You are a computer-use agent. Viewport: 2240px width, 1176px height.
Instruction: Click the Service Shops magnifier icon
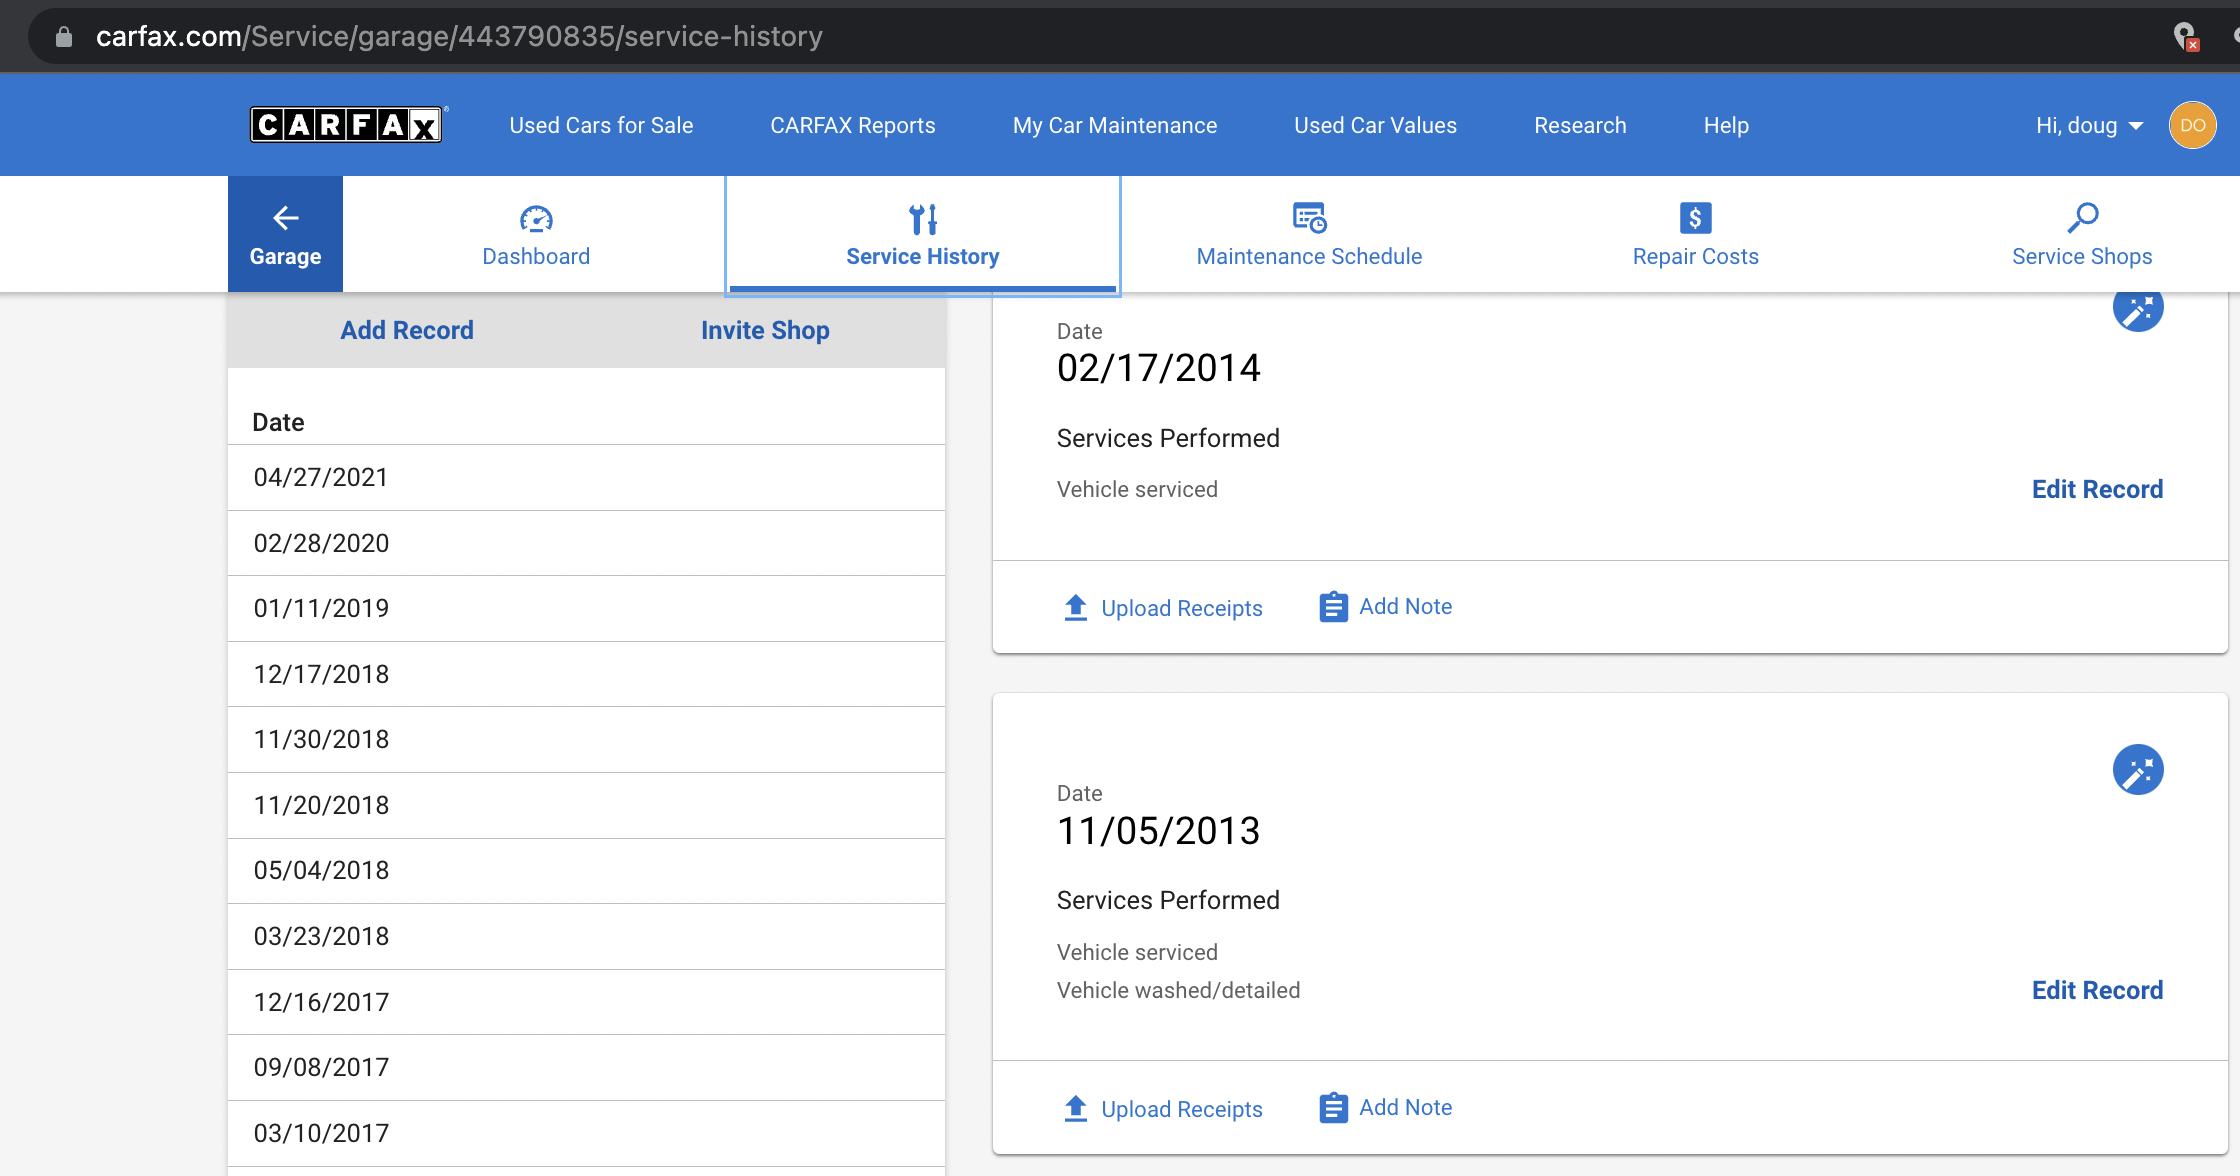[2082, 217]
